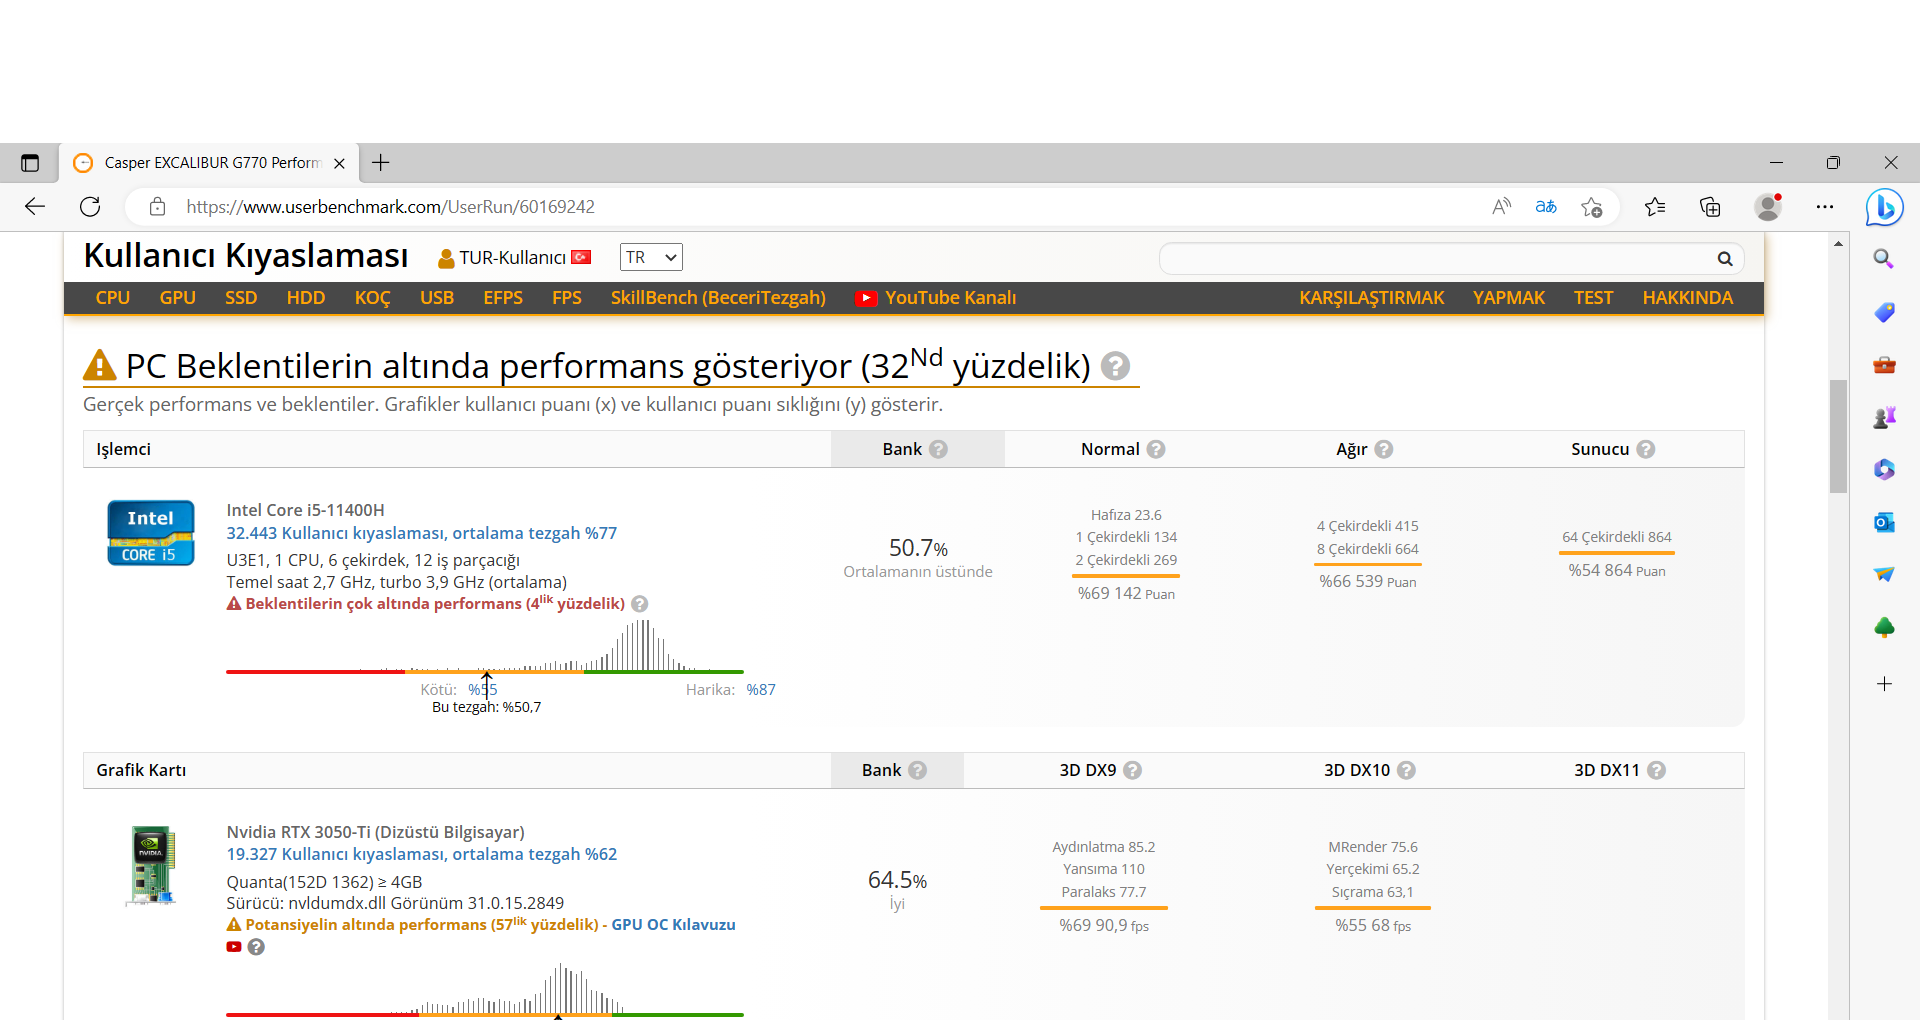Click the Kullanıcı Kıyaslaması site title
The image size is (1920, 1020).
click(246, 256)
